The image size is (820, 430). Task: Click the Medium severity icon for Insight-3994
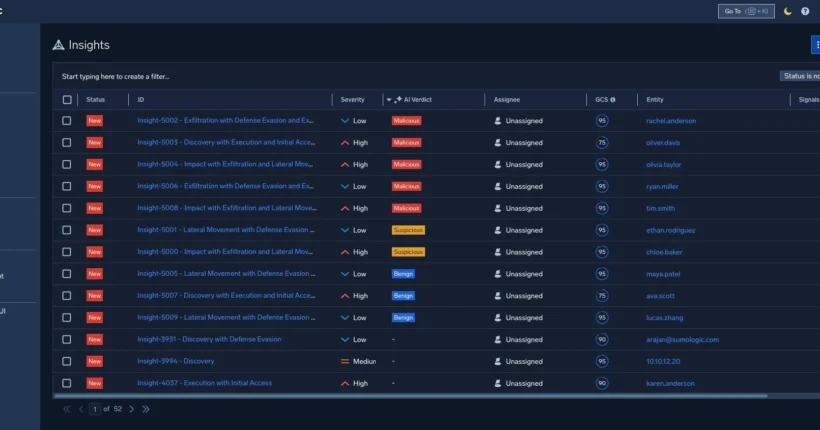(x=345, y=361)
